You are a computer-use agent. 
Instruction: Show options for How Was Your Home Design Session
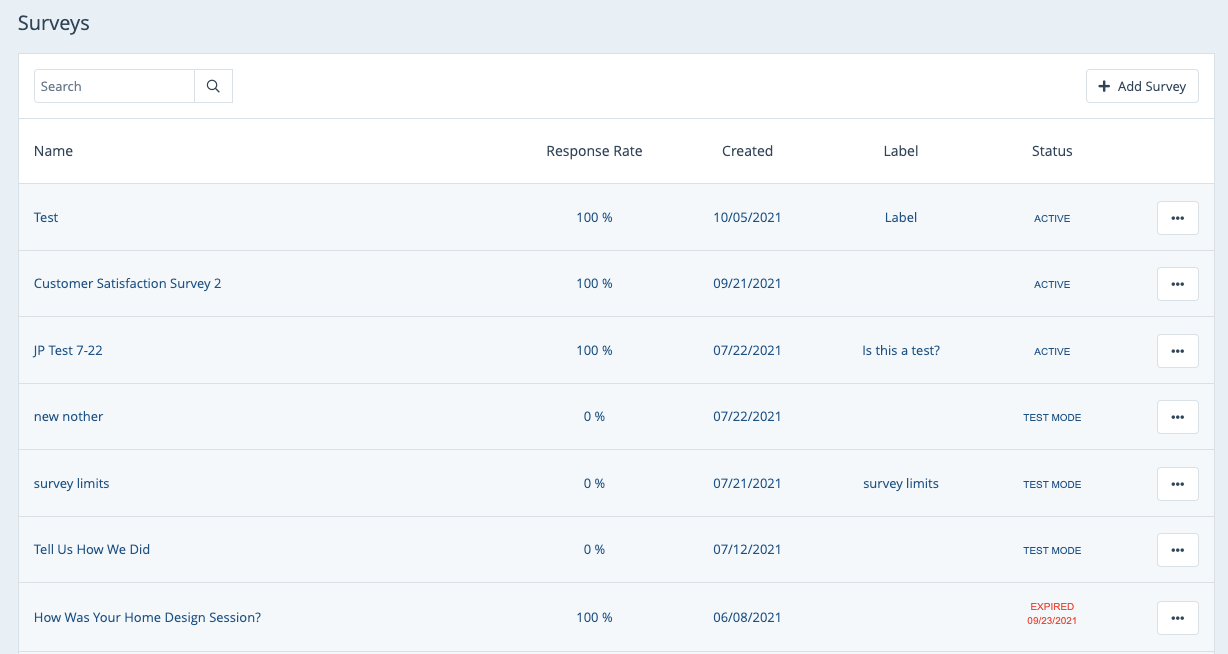(1177, 618)
